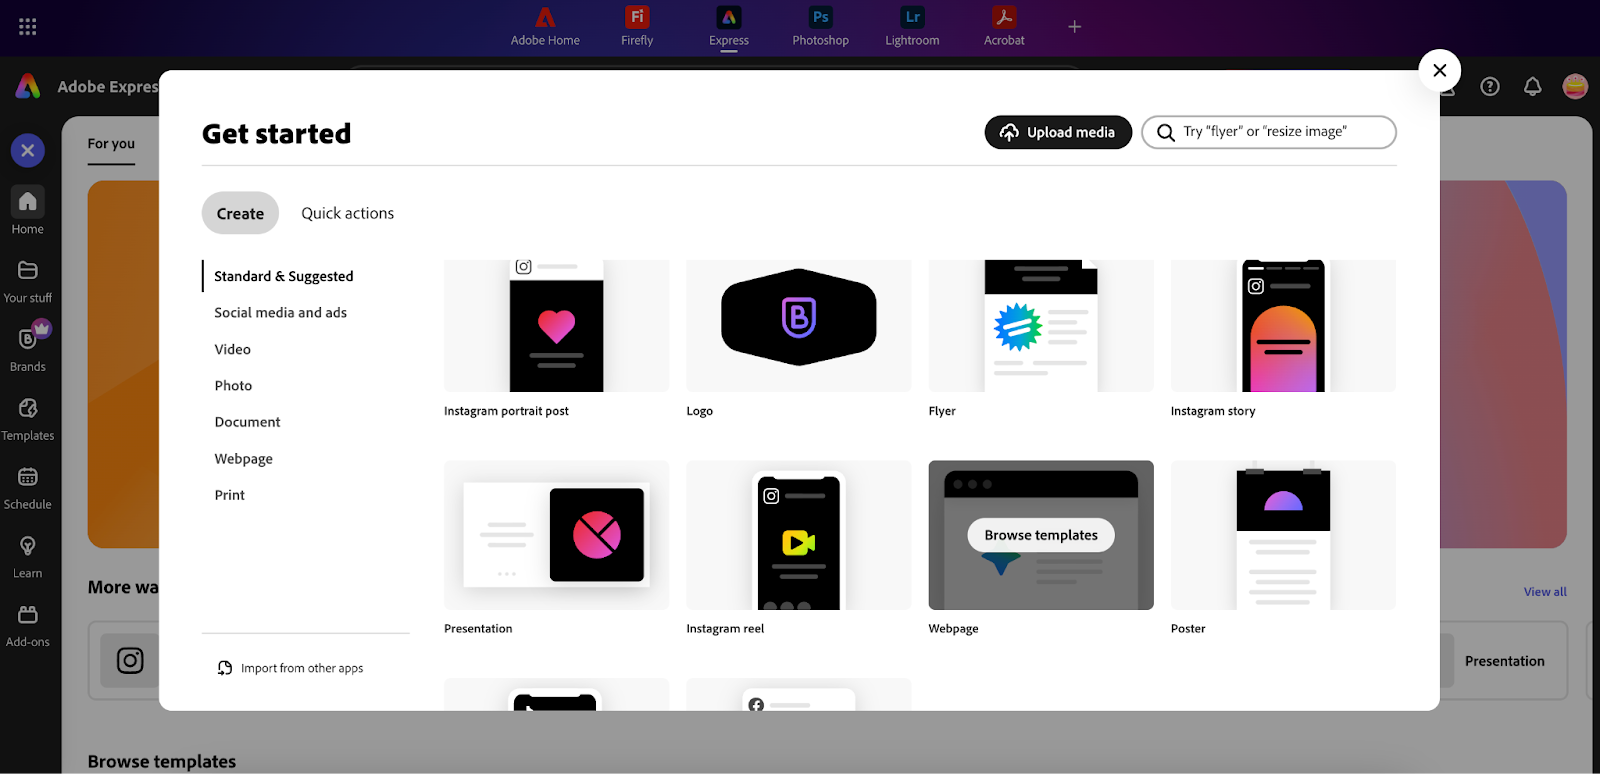This screenshot has height=774, width=1600.
Task: Select the Document category
Action: 247,422
